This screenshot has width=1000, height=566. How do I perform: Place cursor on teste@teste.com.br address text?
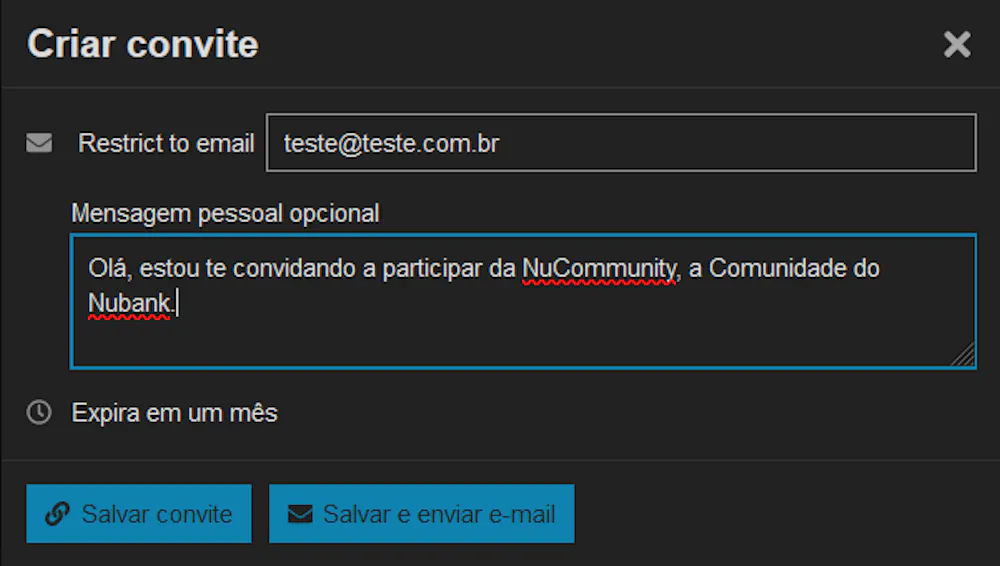(x=391, y=143)
